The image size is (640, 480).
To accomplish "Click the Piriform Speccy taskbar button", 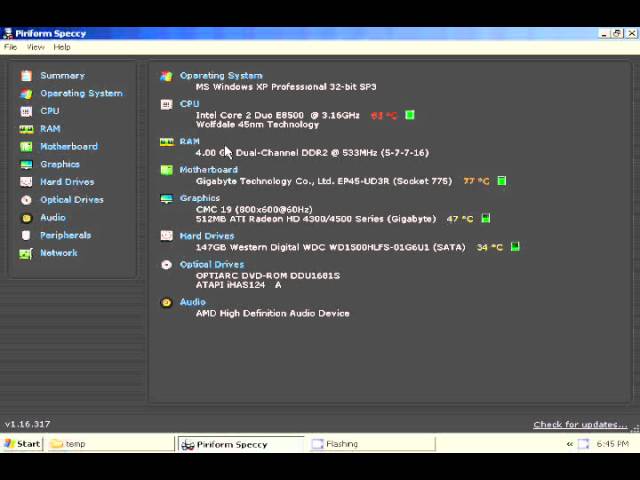I will [240, 444].
